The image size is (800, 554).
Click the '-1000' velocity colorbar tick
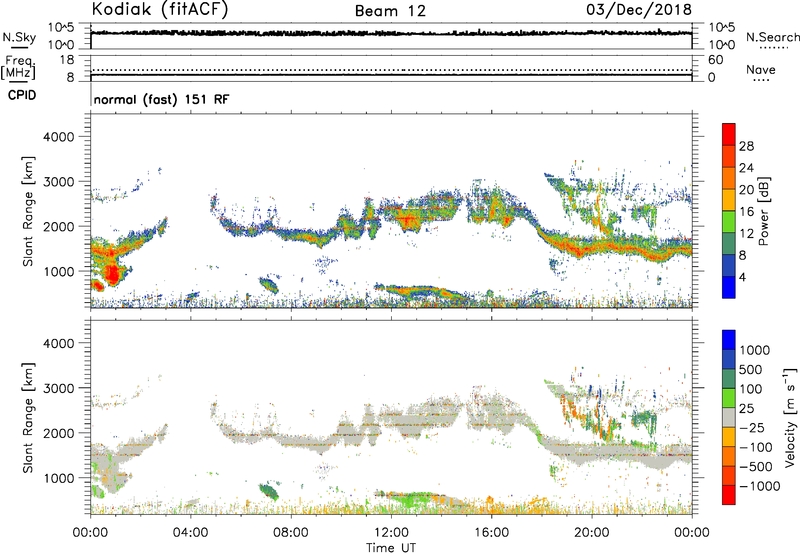pos(760,486)
